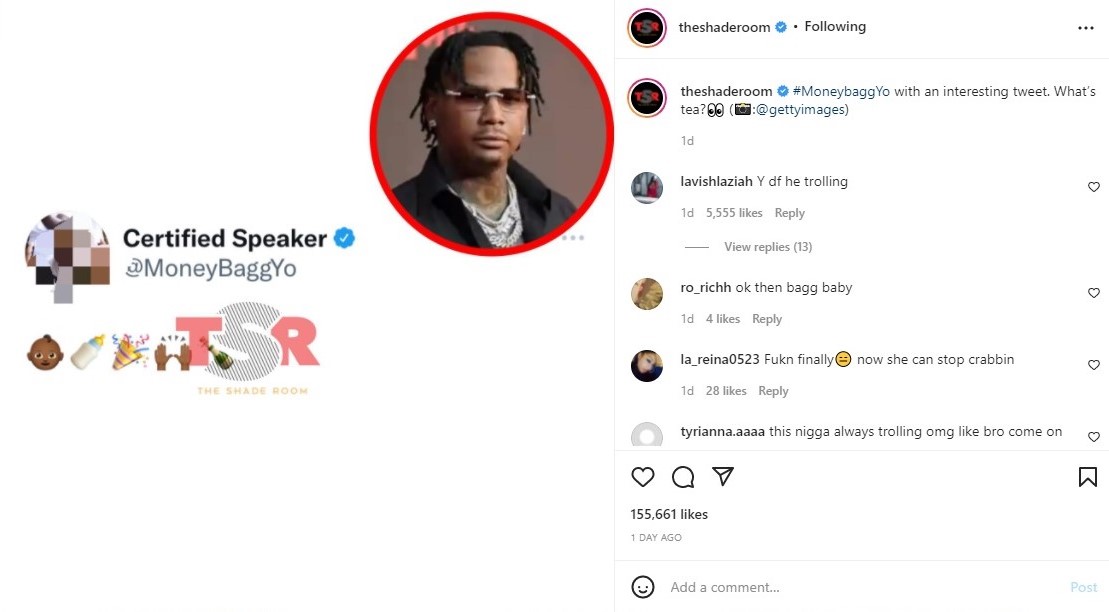Open theshaderoom profile avatar in header
Image resolution: width=1109 pixels, height=612 pixels.
pyautogui.click(x=646, y=28)
